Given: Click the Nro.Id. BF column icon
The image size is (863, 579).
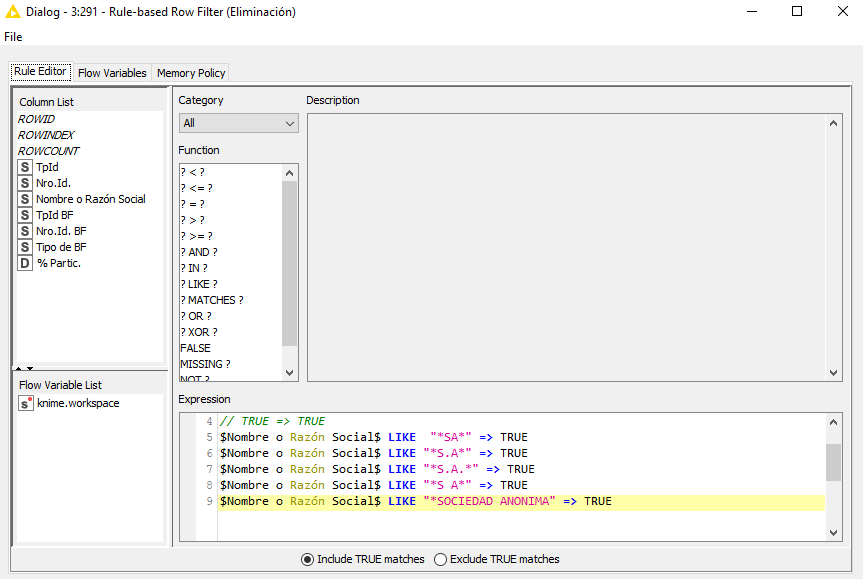Looking at the screenshot, I should [25, 231].
